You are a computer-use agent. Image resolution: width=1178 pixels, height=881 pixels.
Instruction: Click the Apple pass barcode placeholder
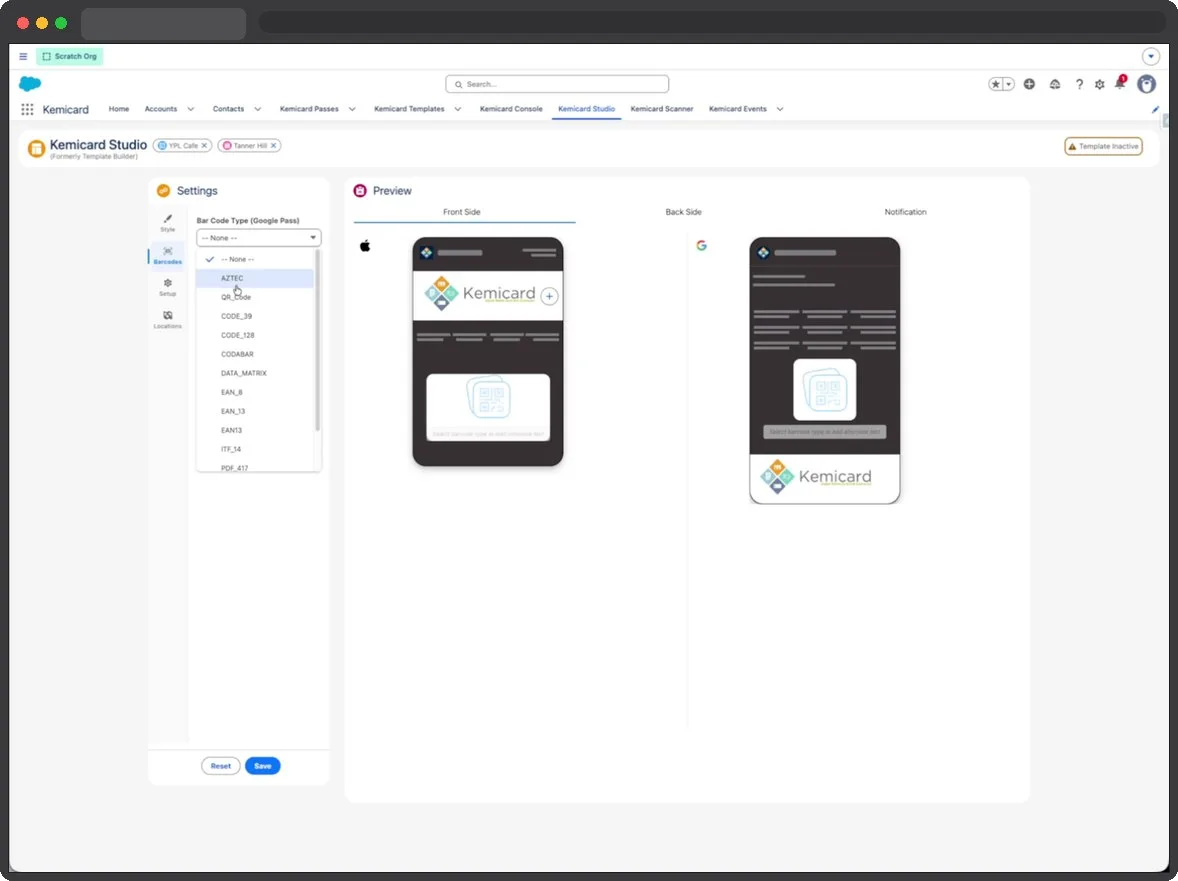(488, 407)
